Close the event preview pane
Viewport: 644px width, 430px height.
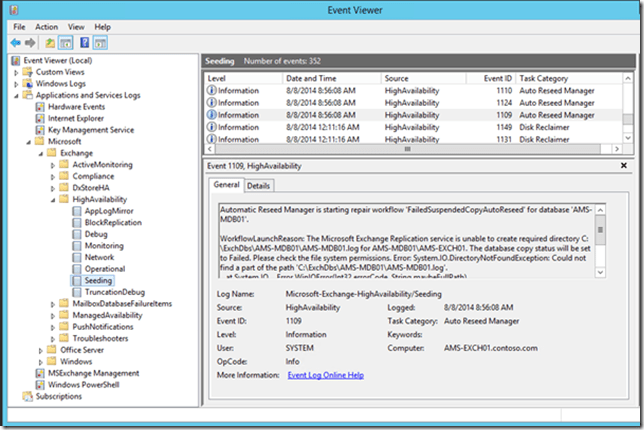click(x=623, y=164)
